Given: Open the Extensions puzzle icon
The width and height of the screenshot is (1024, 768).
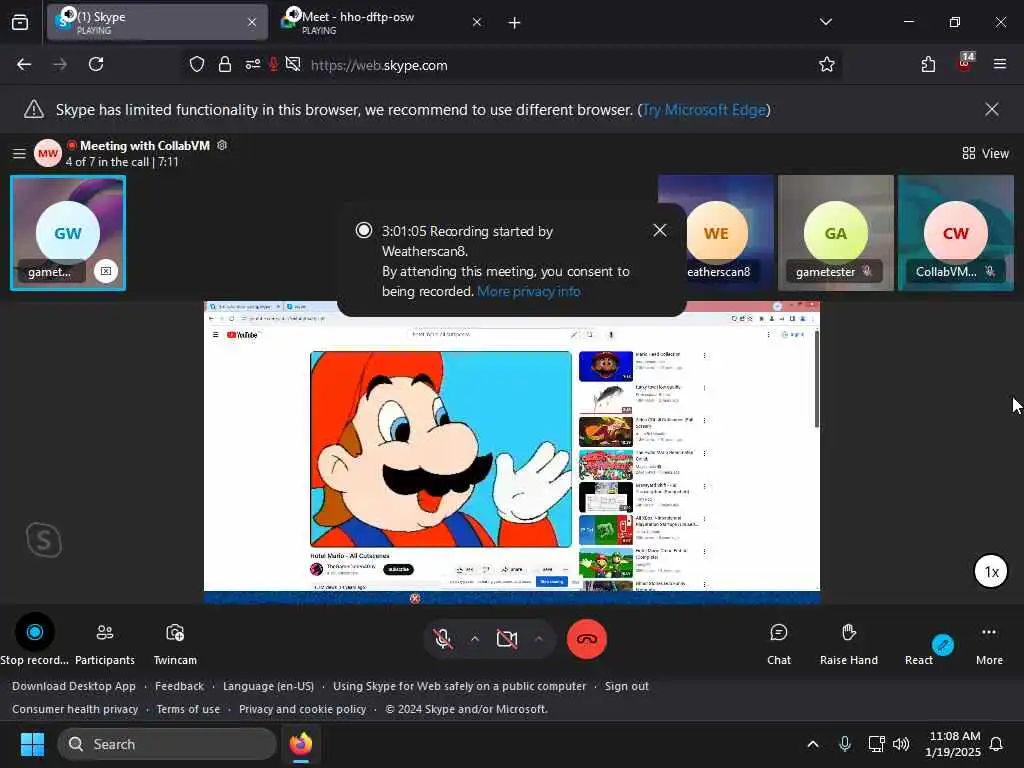Looking at the screenshot, I should click(x=928, y=64).
